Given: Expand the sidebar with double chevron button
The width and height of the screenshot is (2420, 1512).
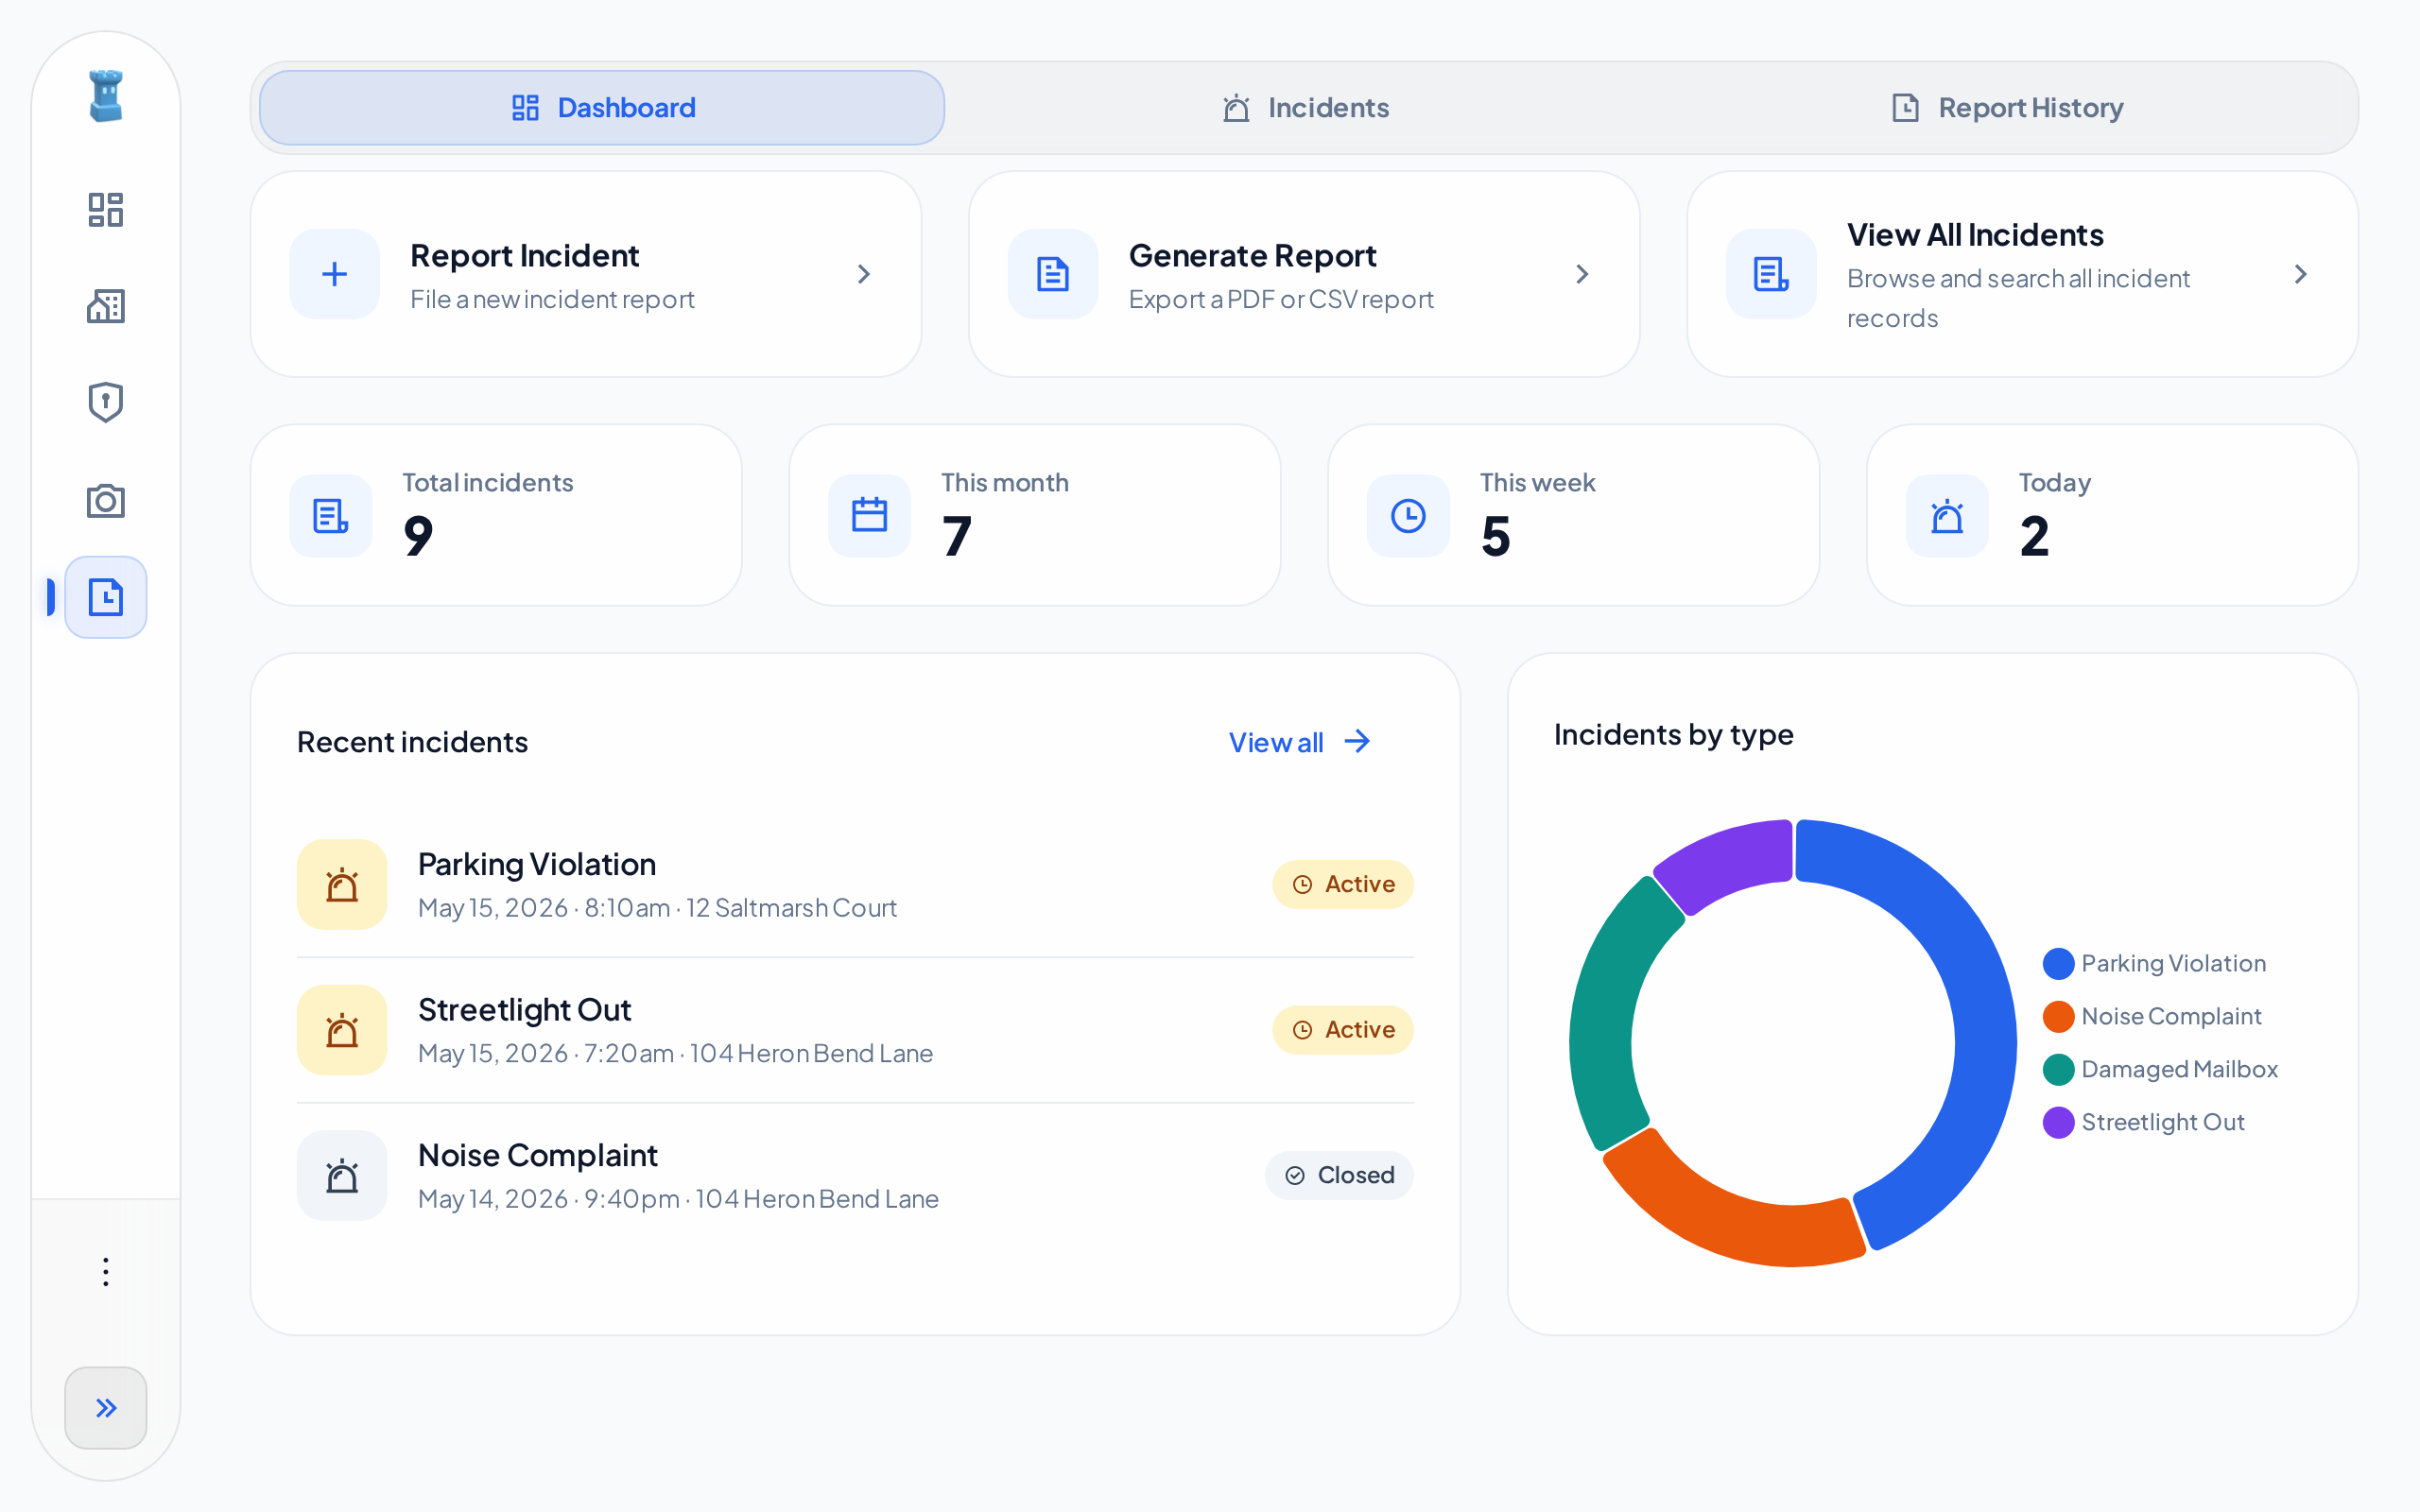Looking at the screenshot, I should click(x=106, y=1407).
